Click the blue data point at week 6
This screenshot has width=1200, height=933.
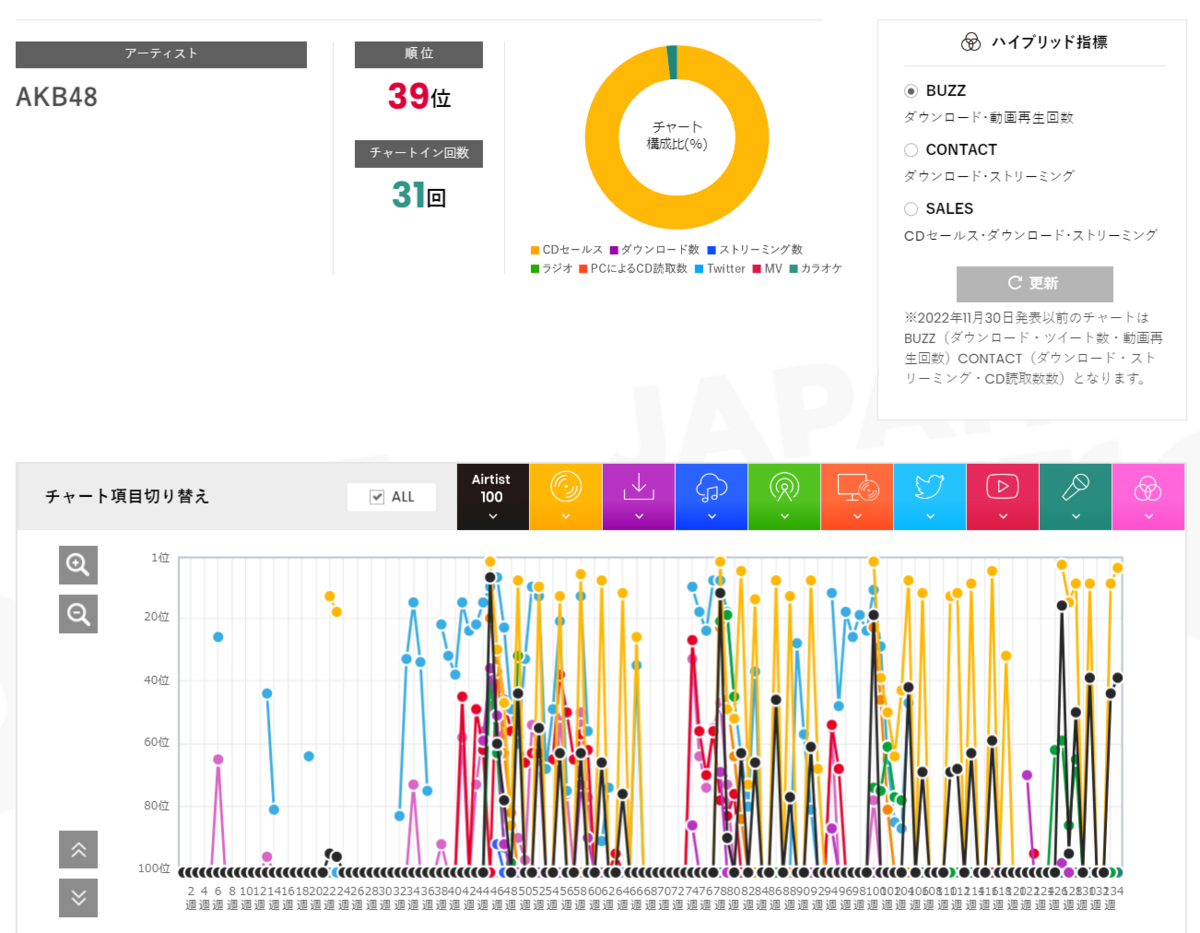[x=218, y=637]
